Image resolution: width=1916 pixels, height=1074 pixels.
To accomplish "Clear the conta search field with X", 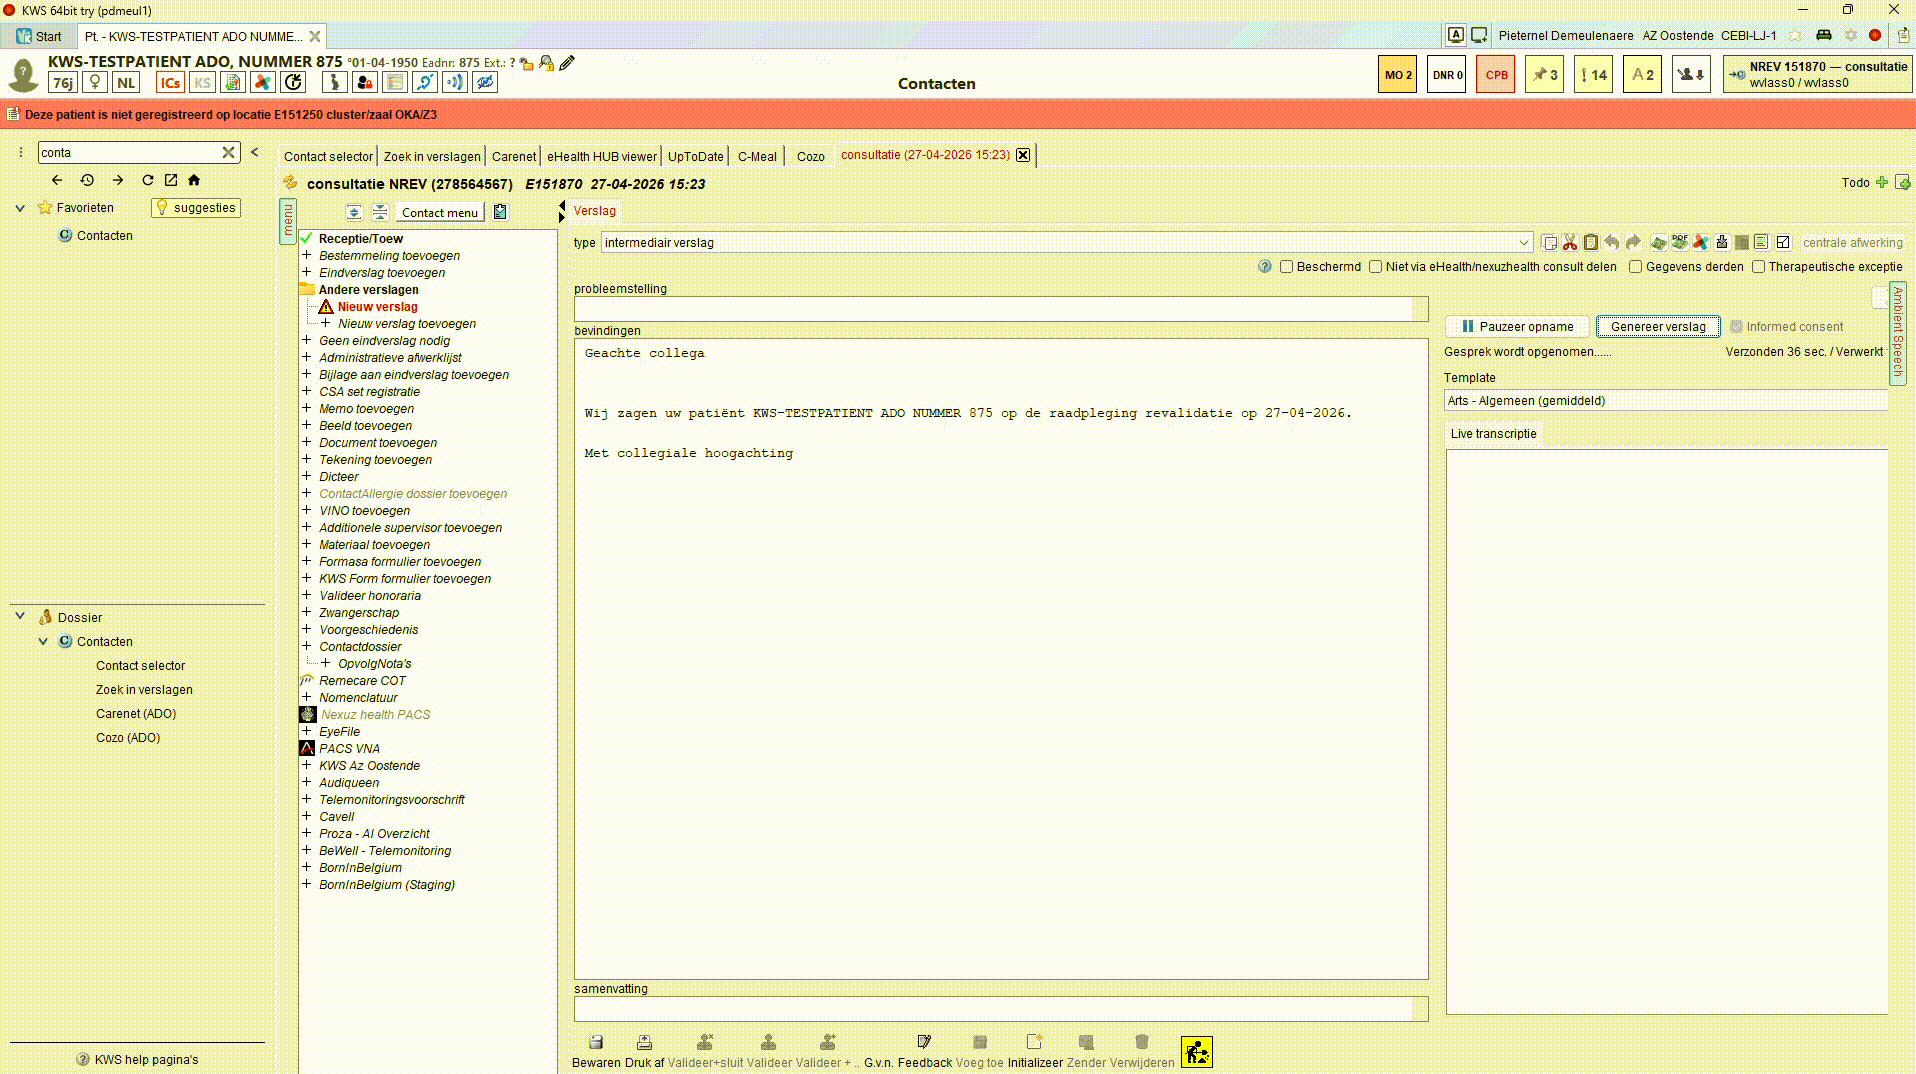I will 228,152.
